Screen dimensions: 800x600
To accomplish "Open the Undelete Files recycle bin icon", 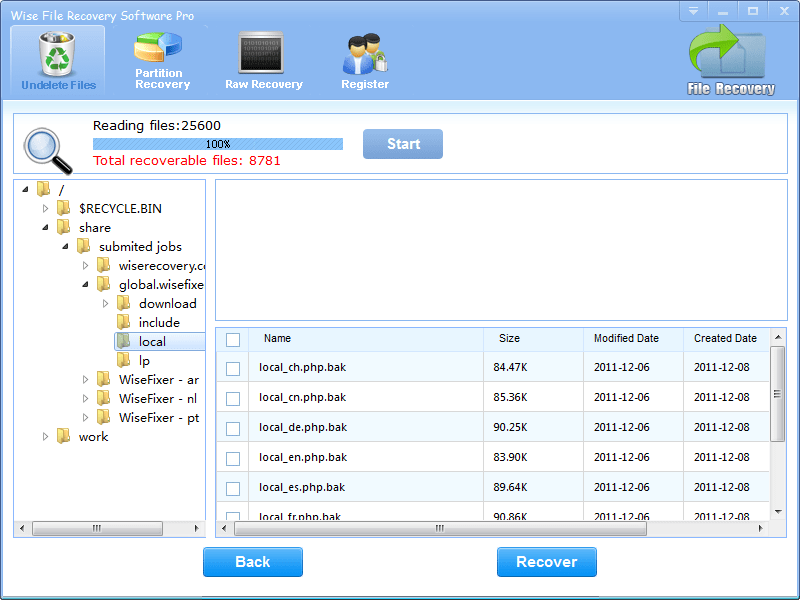I will coord(57,53).
